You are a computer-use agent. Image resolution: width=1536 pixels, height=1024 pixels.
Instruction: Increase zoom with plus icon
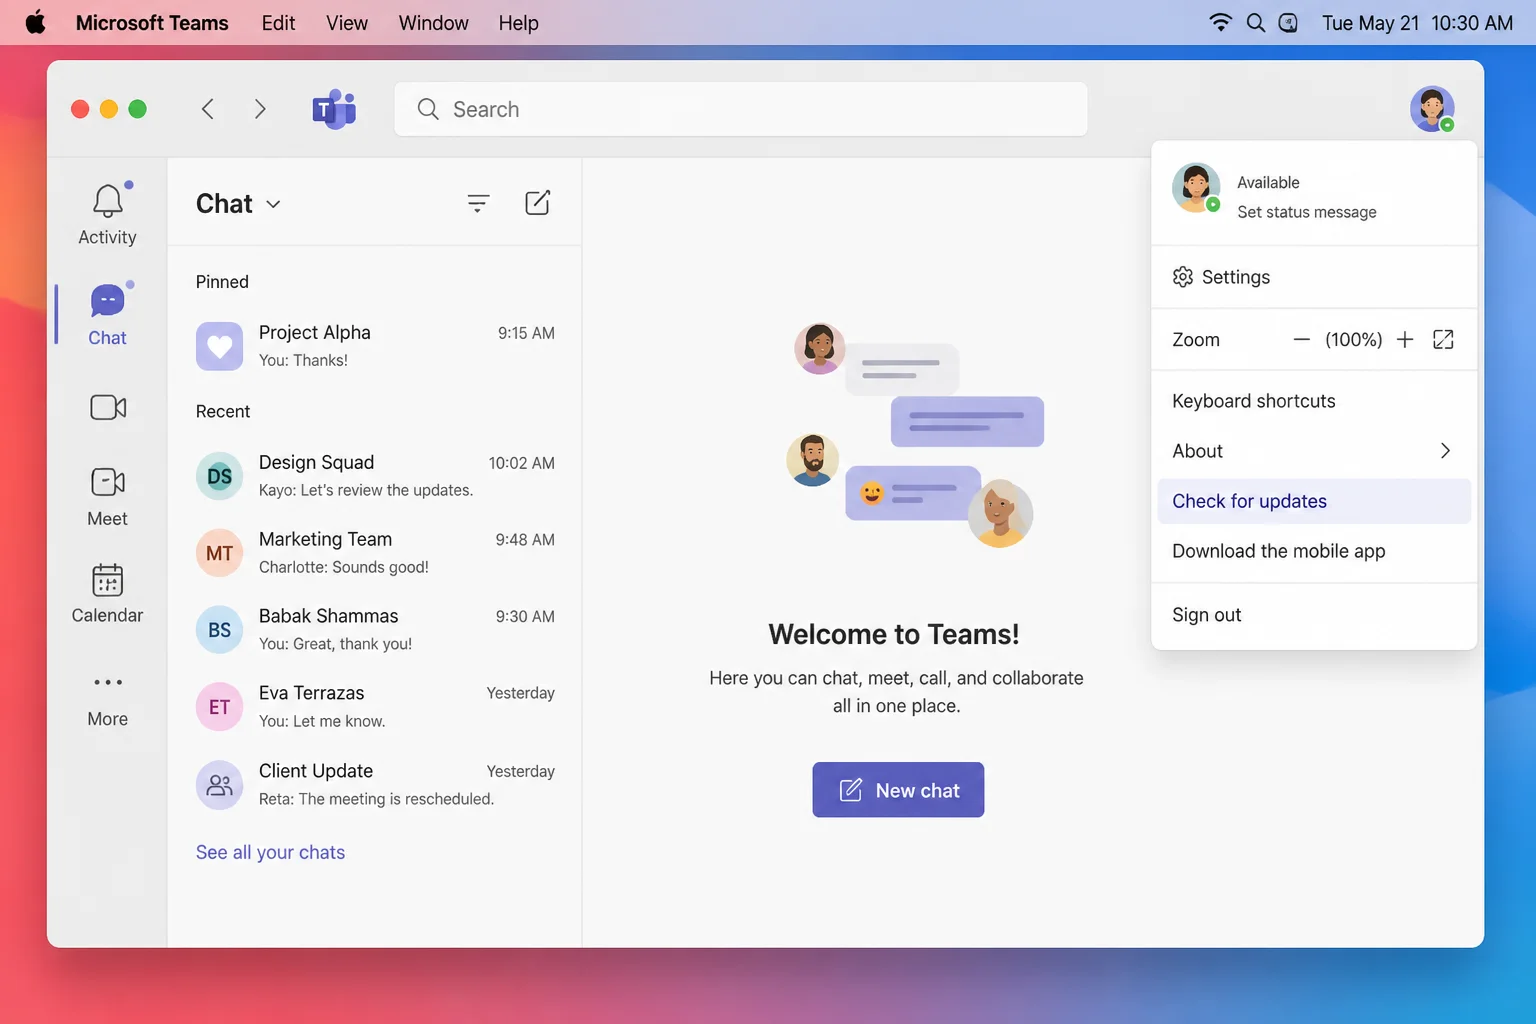click(x=1405, y=340)
